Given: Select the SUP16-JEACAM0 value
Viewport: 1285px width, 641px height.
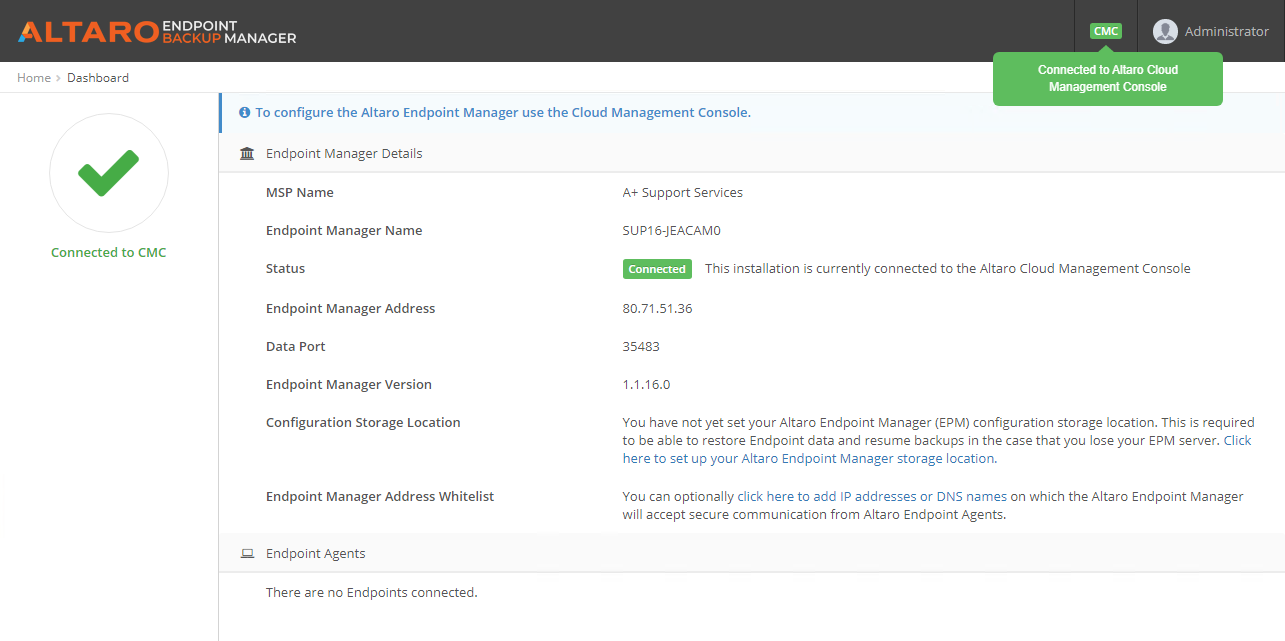Looking at the screenshot, I should click(672, 230).
